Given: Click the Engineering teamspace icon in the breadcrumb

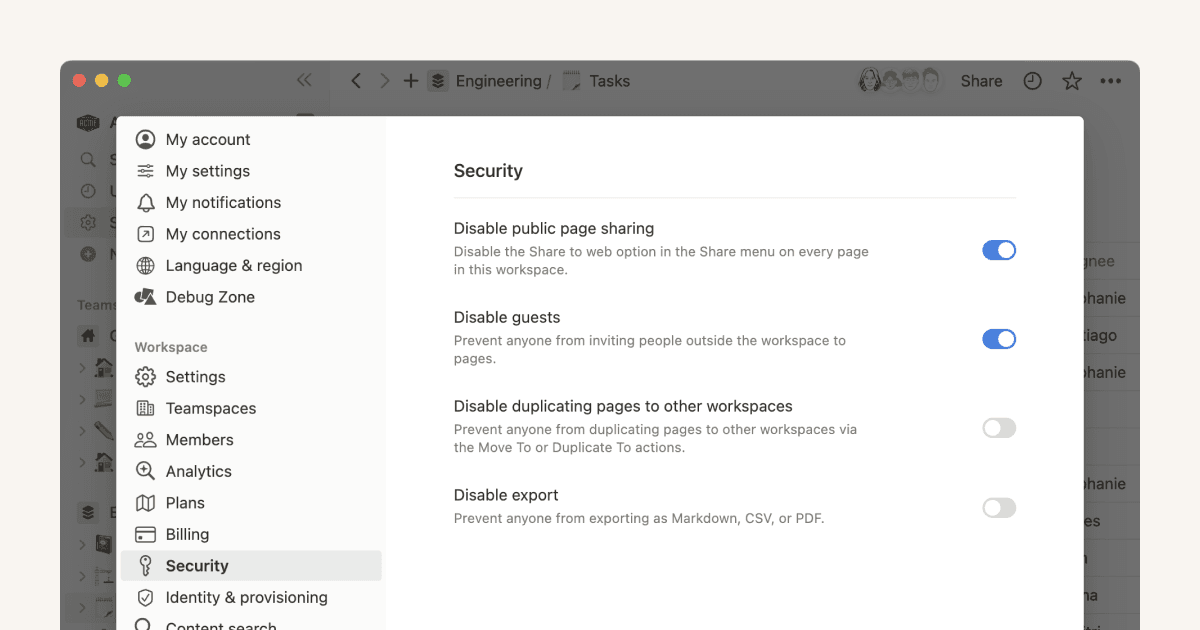Looking at the screenshot, I should pos(438,81).
